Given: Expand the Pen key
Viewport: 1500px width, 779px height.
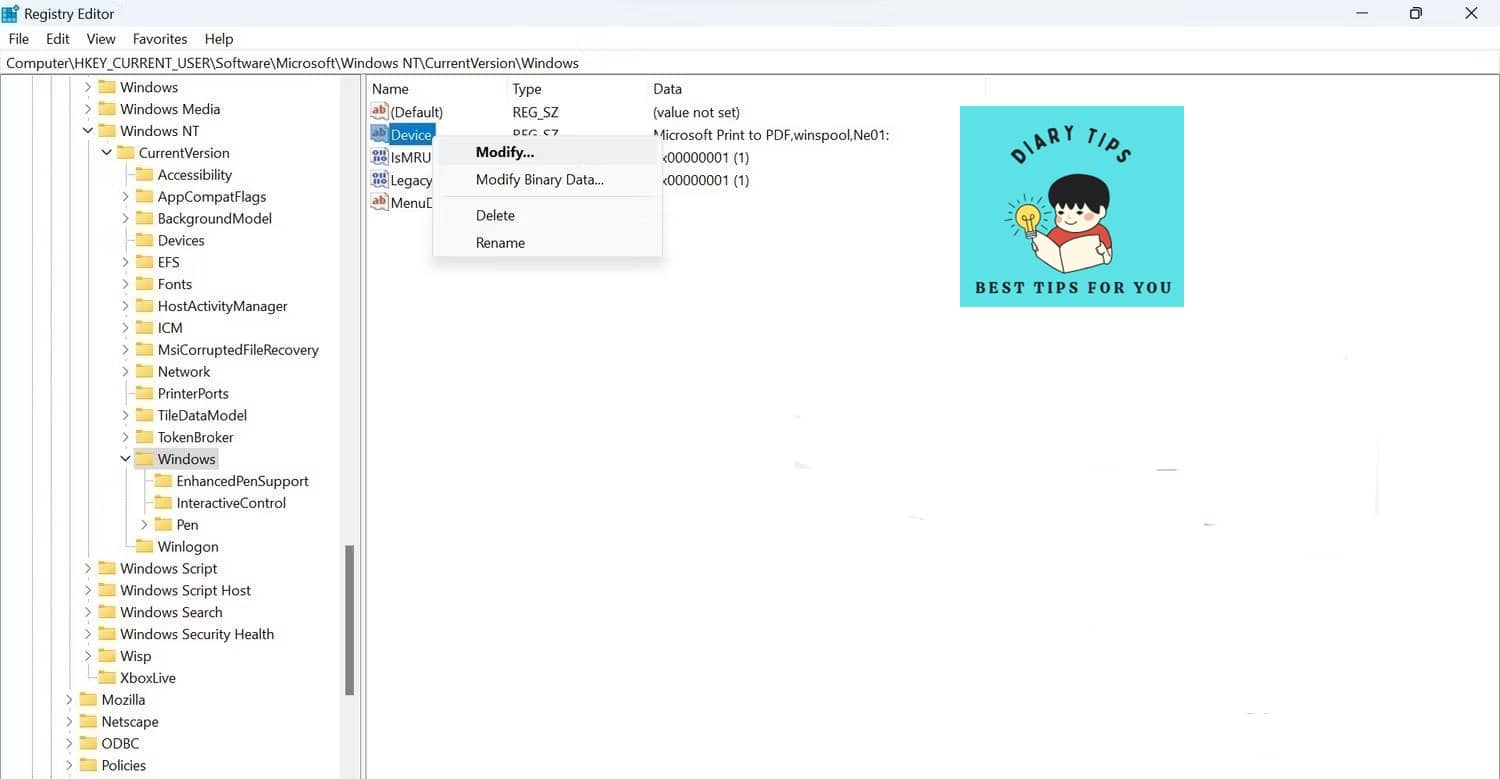Looking at the screenshot, I should pyautogui.click(x=144, y=525).
